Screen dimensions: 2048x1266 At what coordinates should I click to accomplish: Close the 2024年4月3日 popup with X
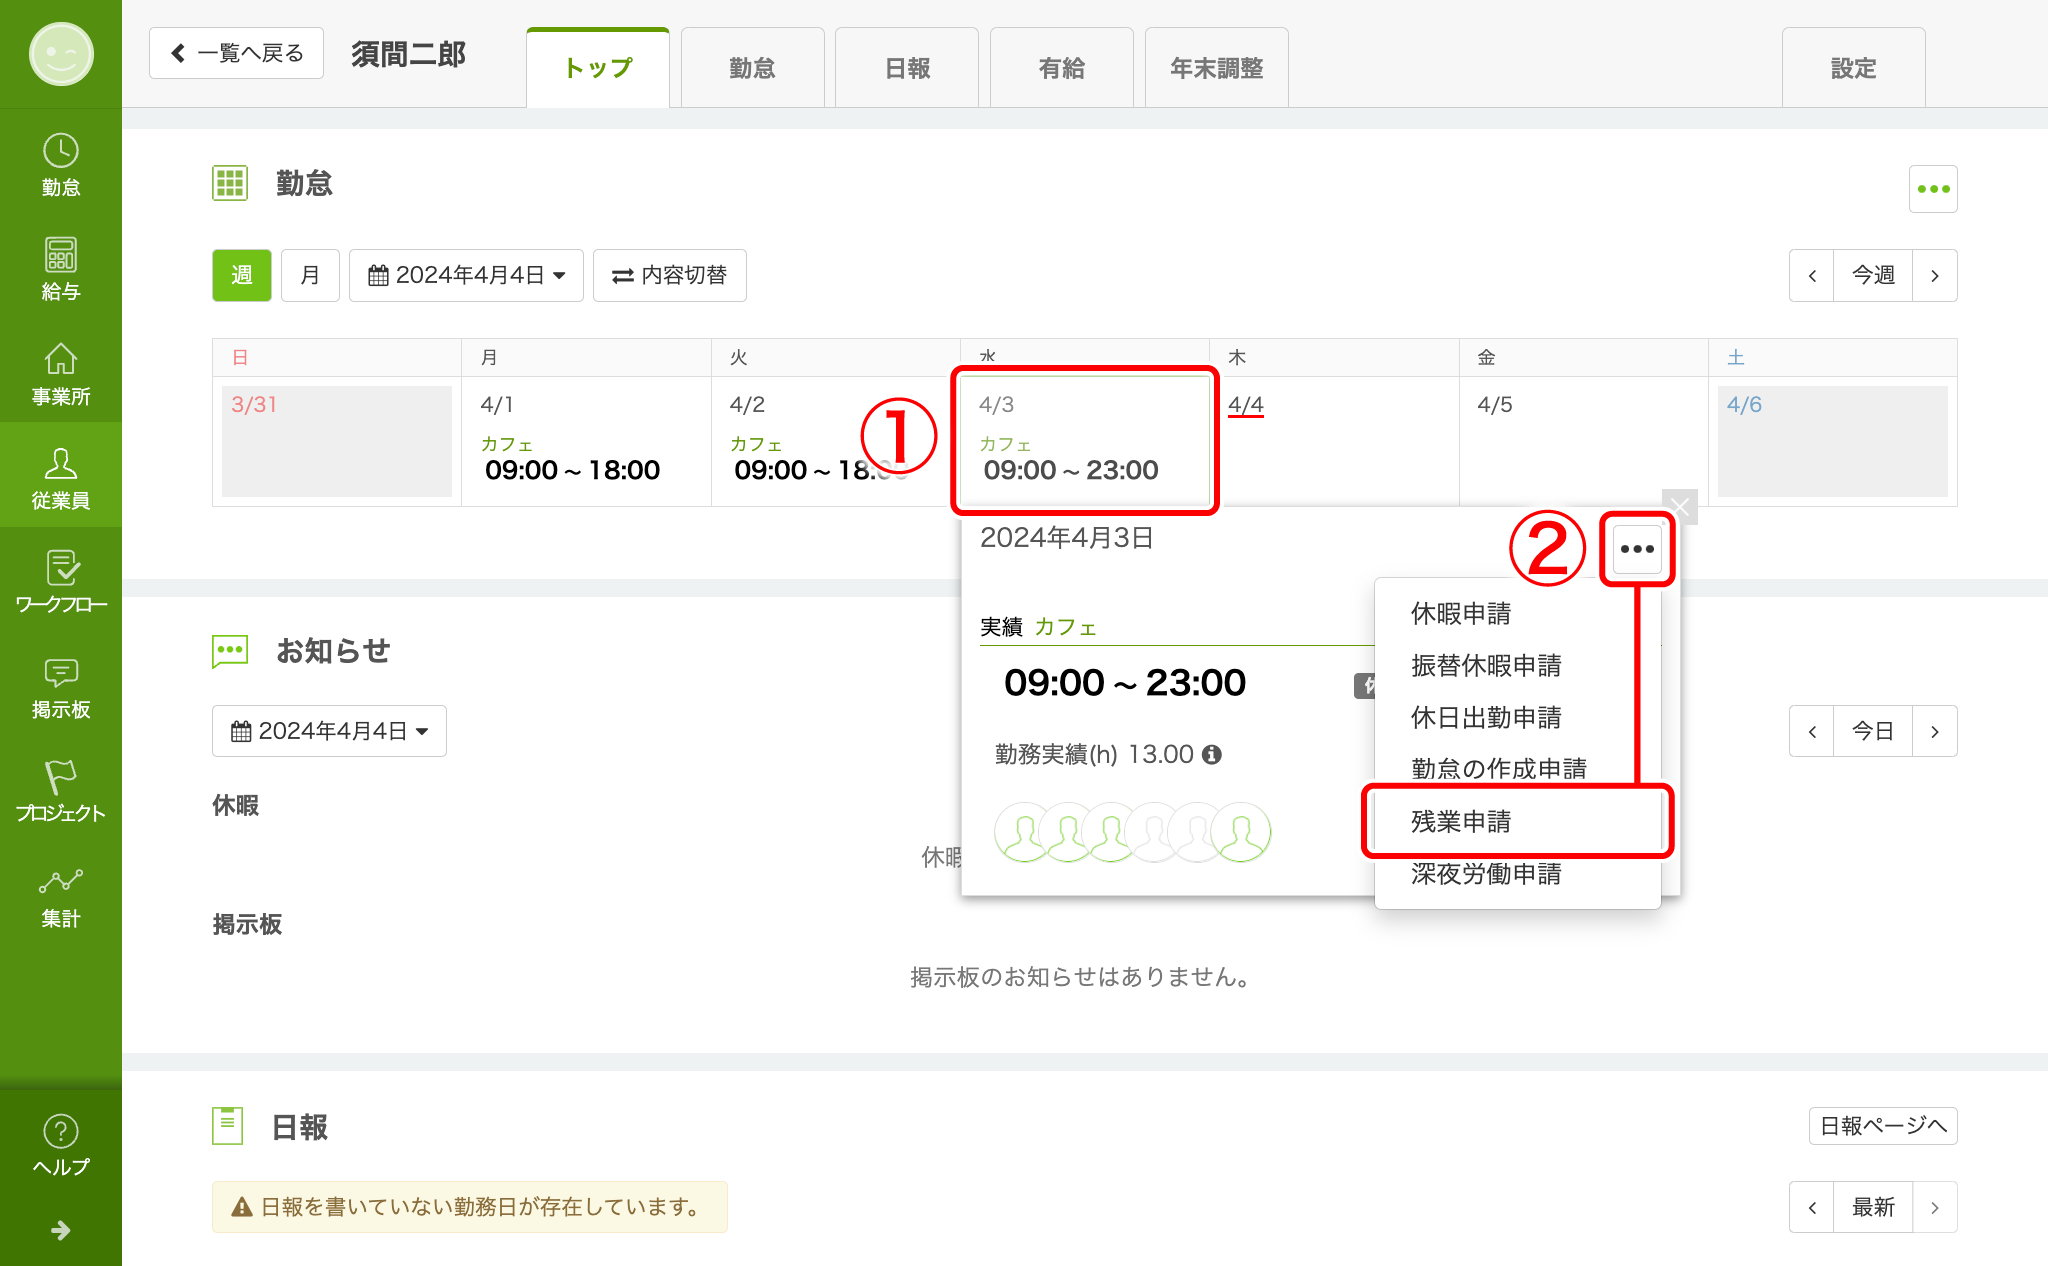[1680, 507]
